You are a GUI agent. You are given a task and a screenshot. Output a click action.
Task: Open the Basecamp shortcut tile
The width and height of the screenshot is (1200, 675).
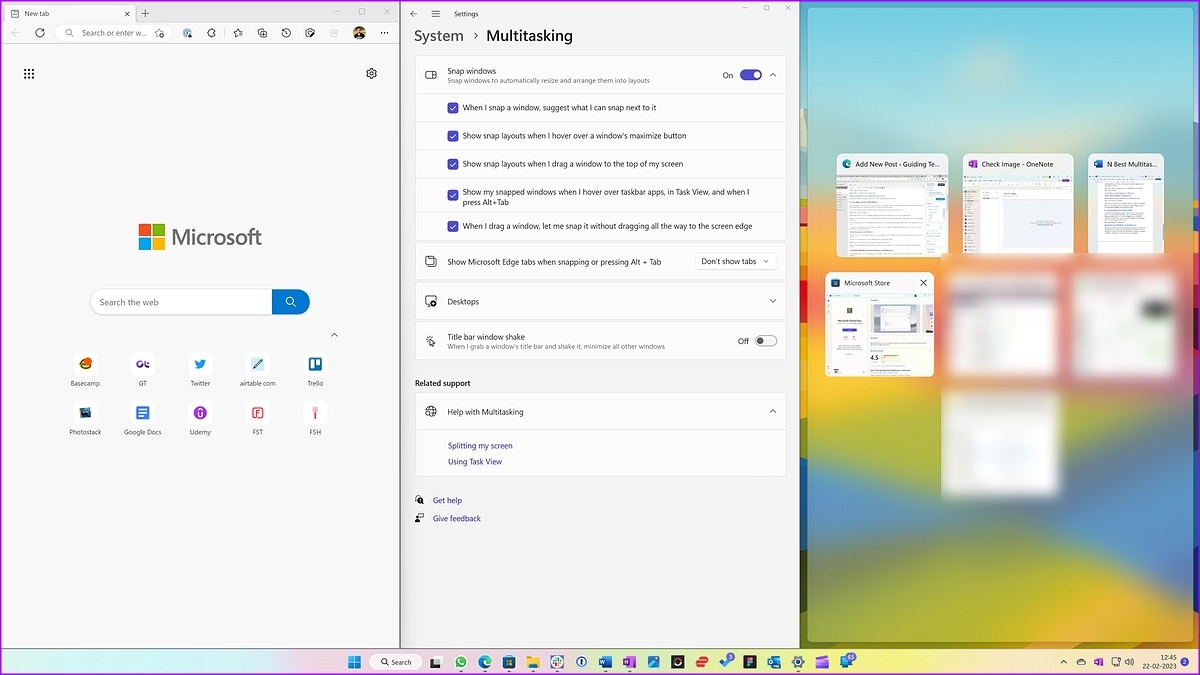click(x=85, y=369)
